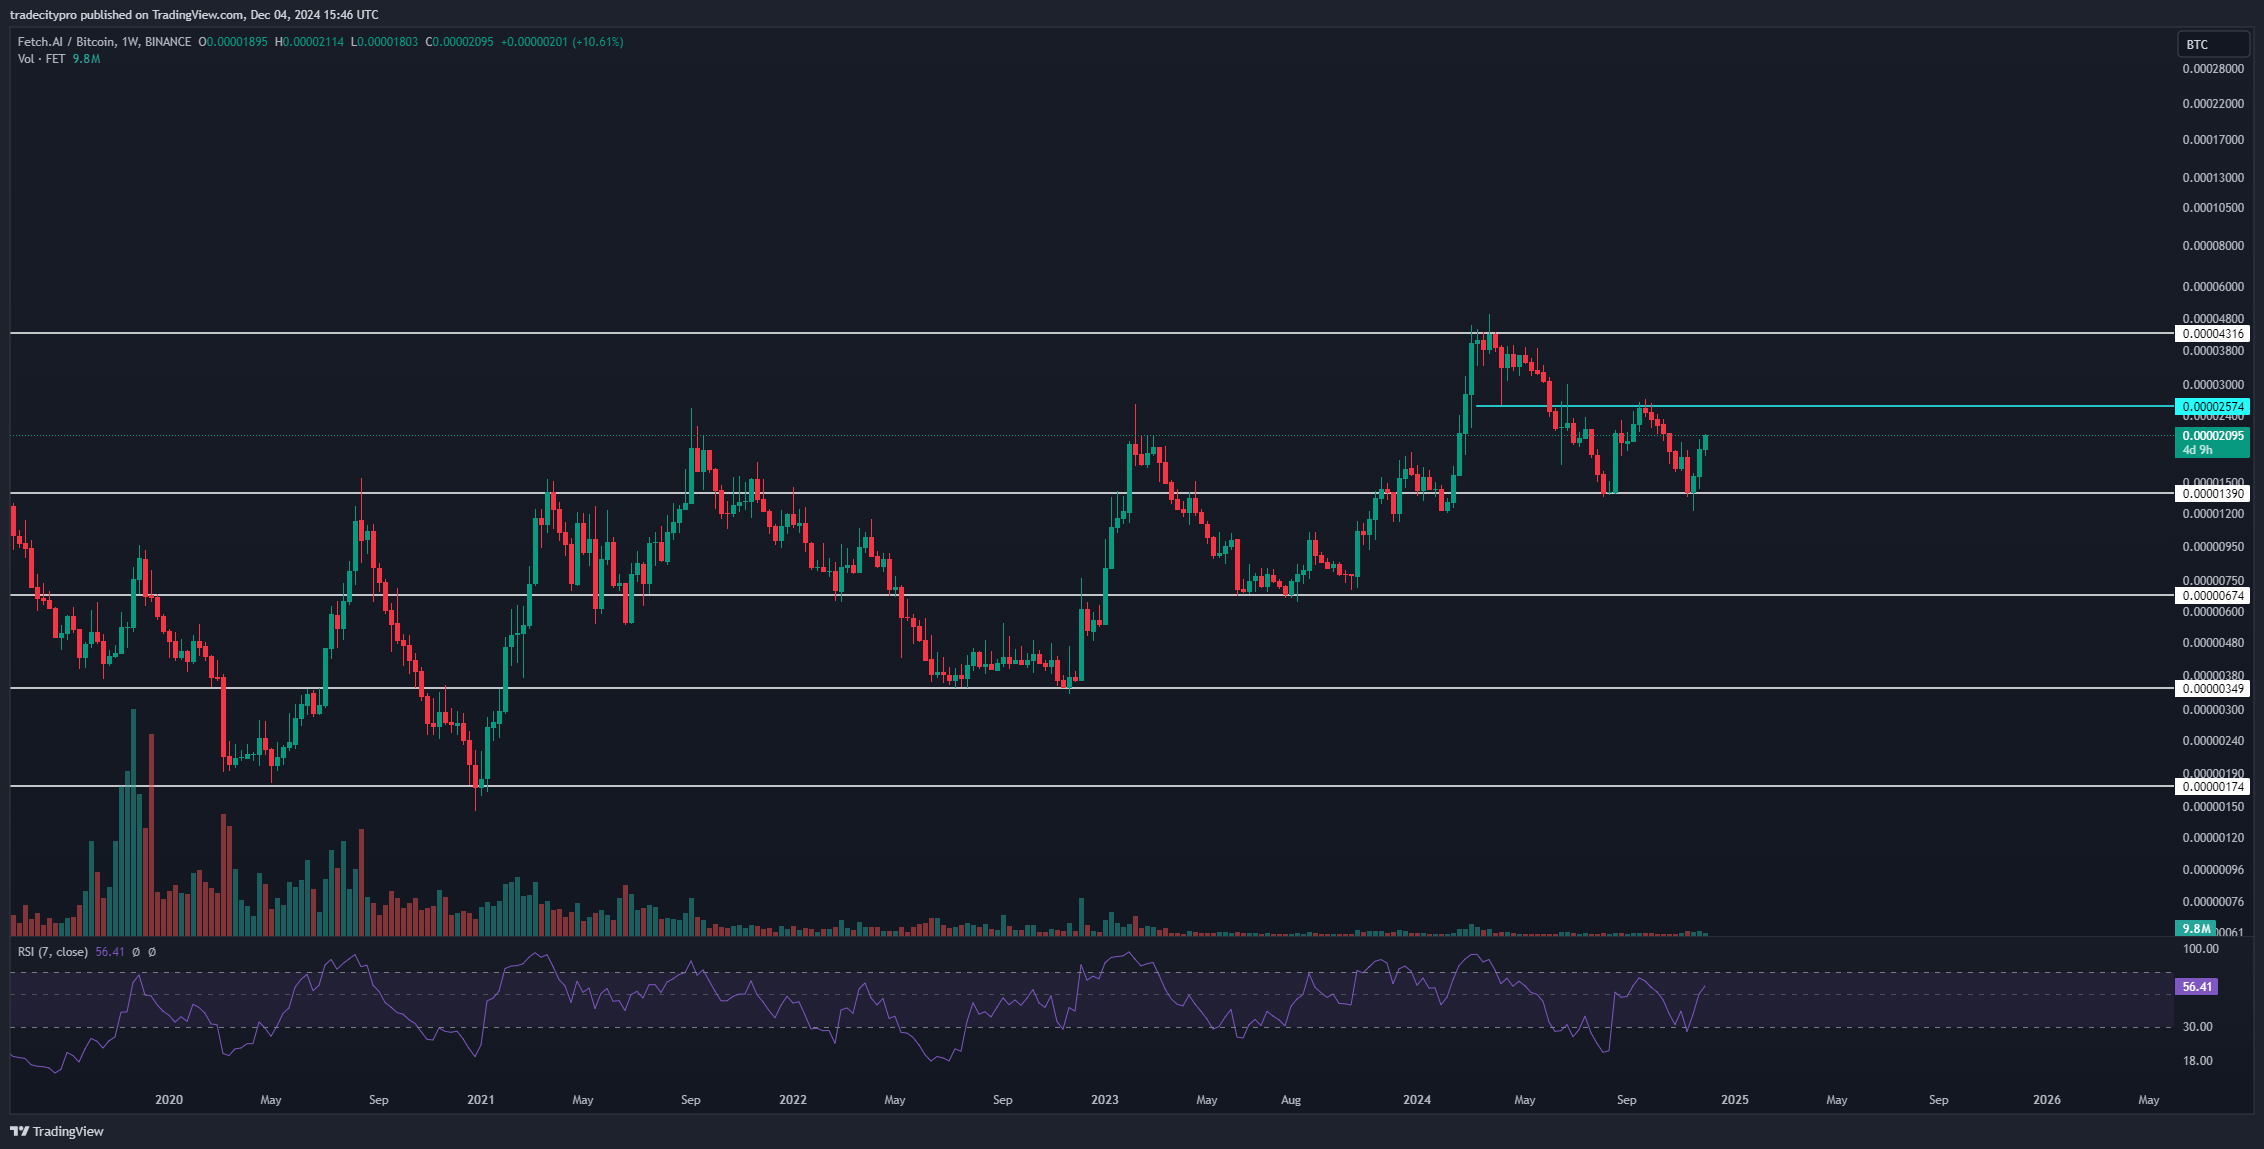Click the Vol · FET indicator label
2264x1149 pixels.
tap(41, 59)
